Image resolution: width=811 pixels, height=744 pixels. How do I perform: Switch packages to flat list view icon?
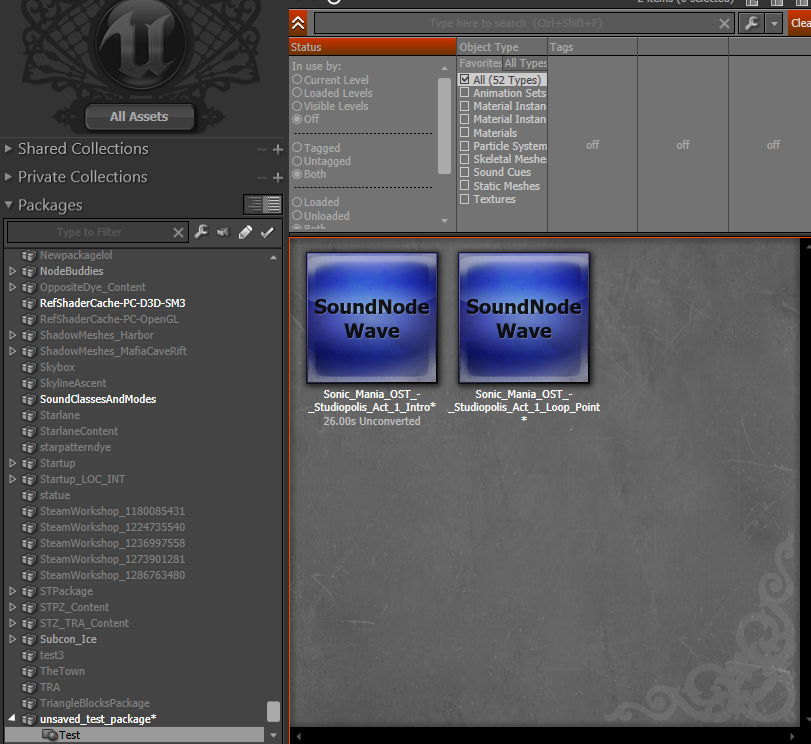point(273,204)
